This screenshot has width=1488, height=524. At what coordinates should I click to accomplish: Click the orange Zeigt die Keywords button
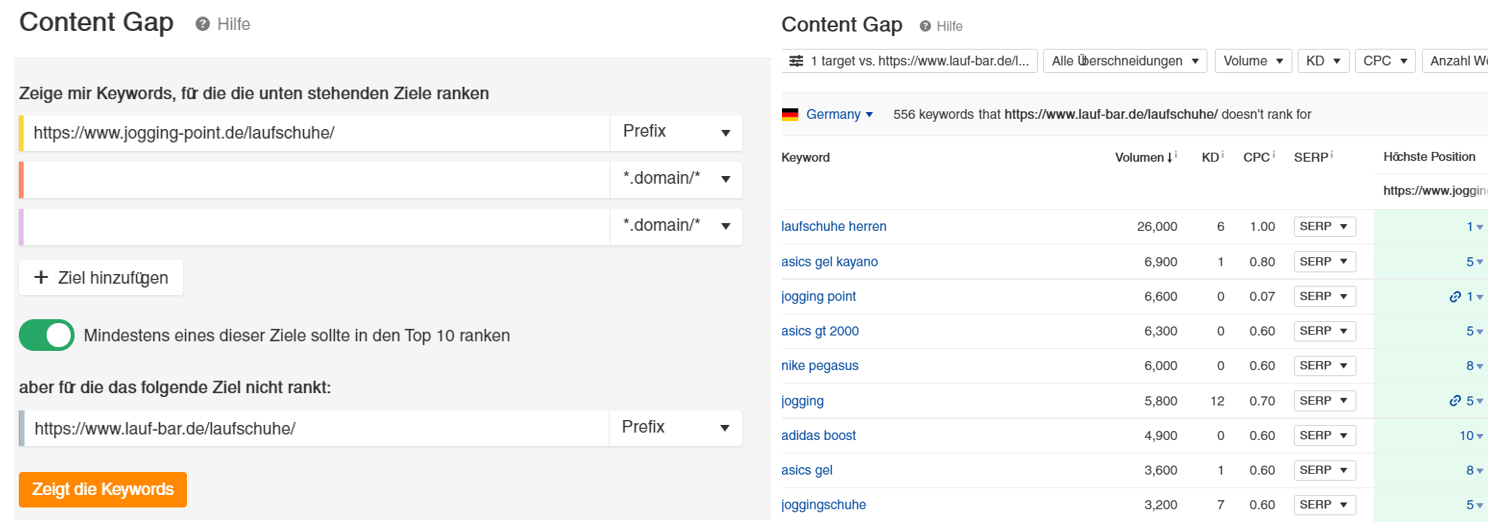(103, 490)
